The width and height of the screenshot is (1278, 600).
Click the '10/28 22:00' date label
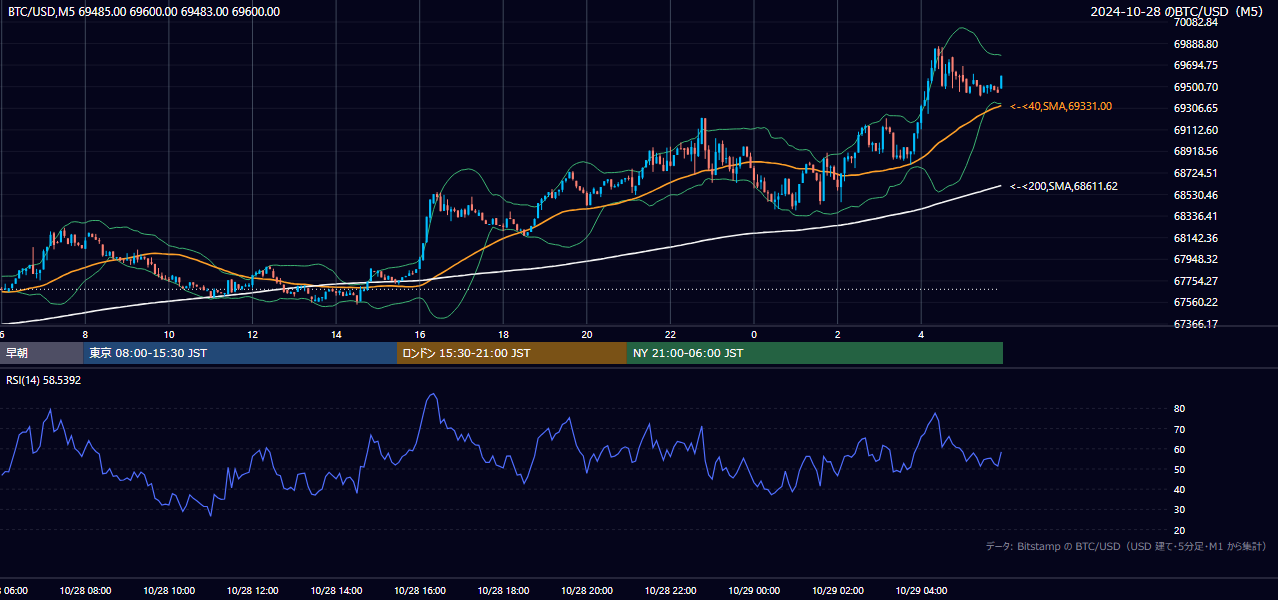[670, 590]
